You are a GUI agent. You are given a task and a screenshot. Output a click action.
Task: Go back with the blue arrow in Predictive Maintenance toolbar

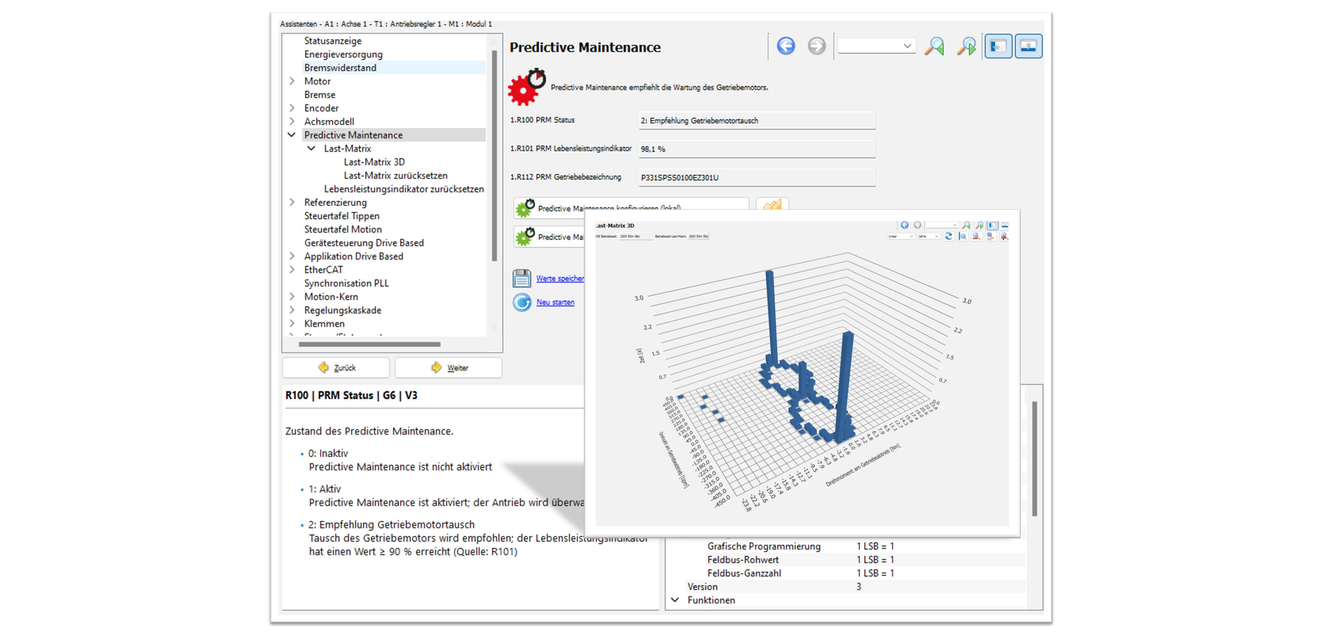tap(786, 46)
